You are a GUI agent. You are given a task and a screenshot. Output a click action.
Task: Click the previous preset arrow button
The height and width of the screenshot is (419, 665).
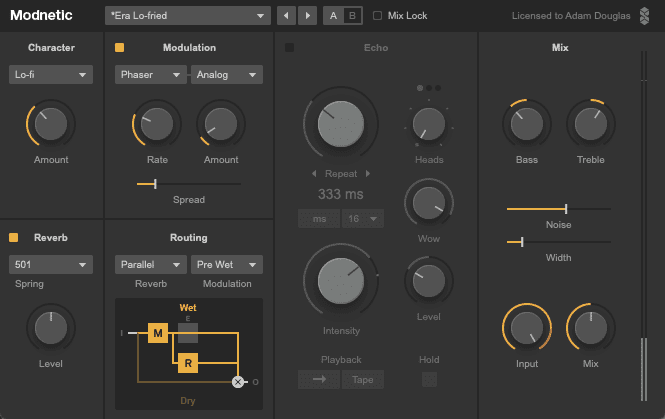point(286,16)
